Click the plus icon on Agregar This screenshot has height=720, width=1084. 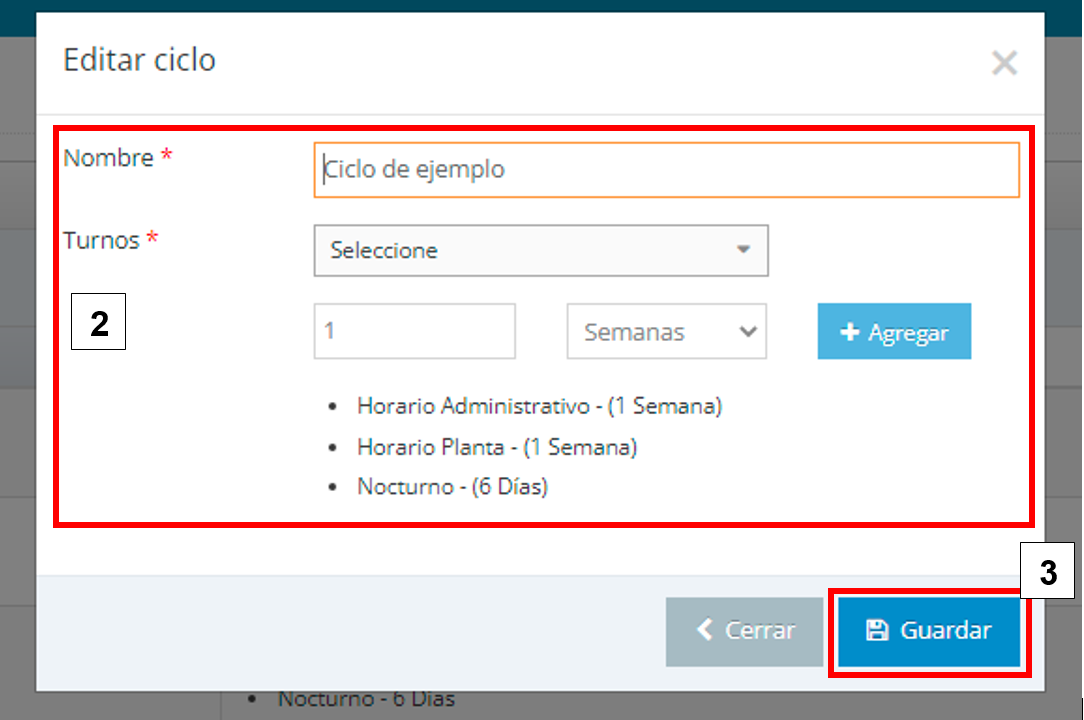[x=850, y=332]
